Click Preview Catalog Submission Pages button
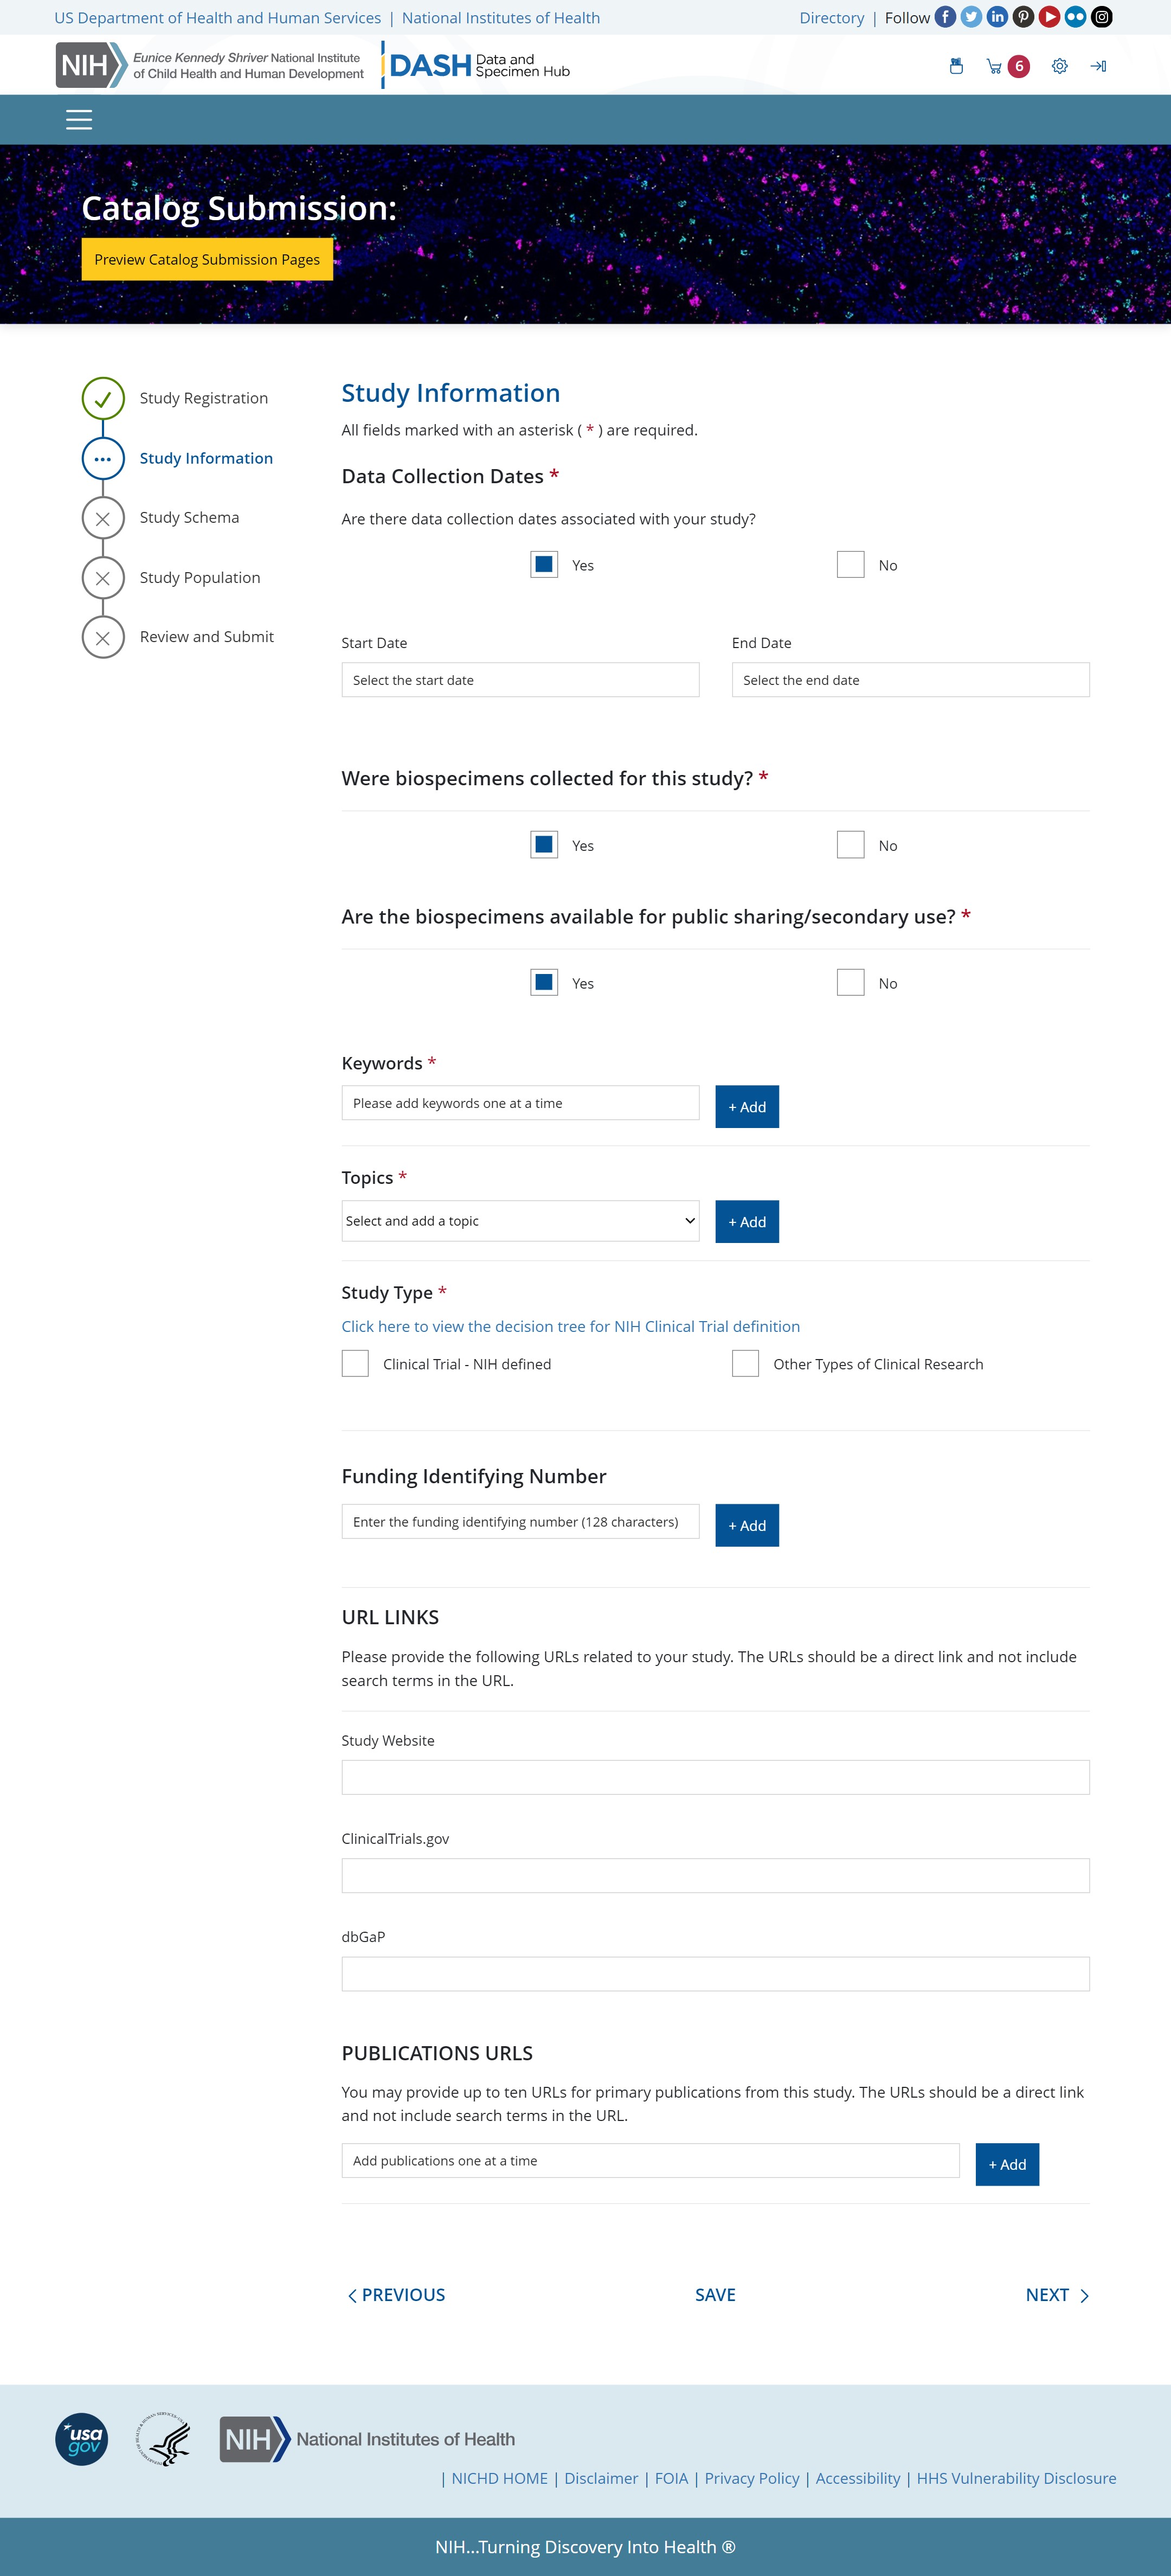Viewport: 1171px width, 2576px height. tap(207, 260)
